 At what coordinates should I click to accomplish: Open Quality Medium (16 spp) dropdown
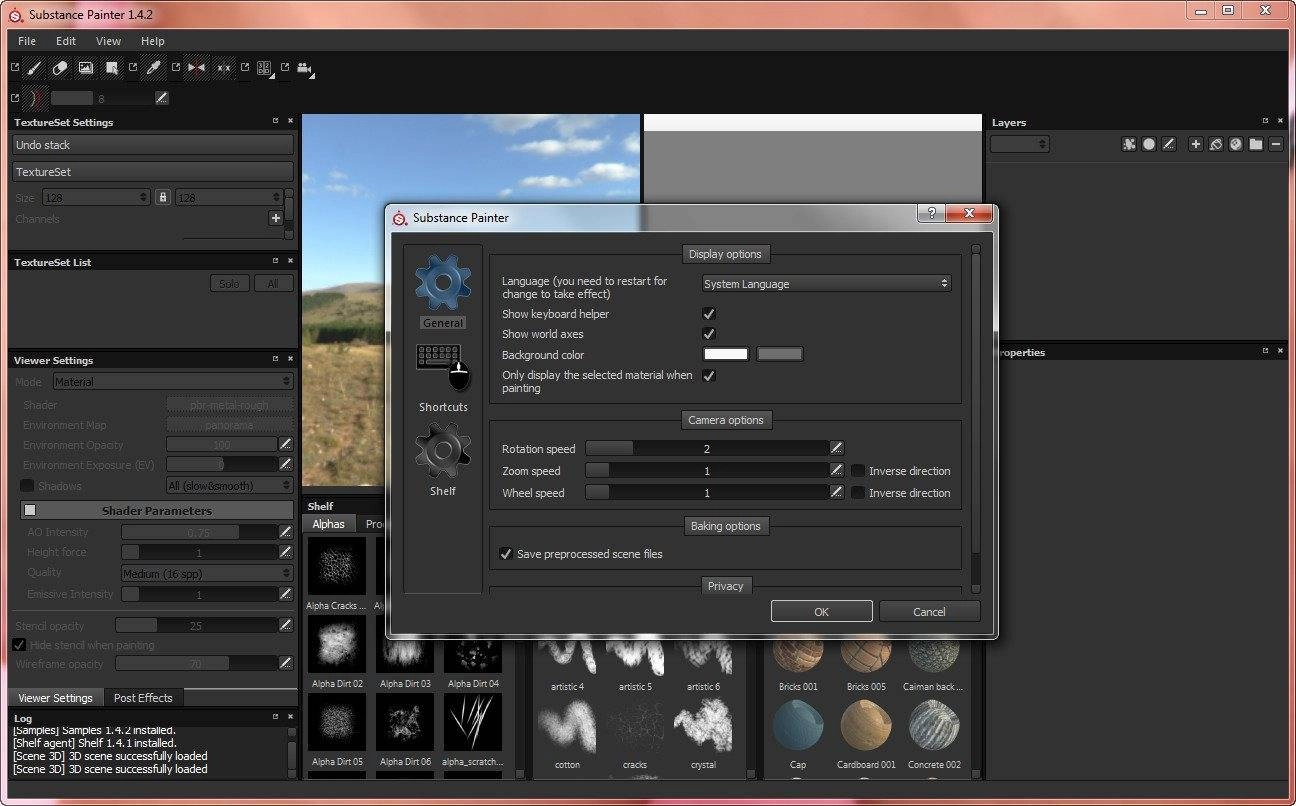pos(207,573)
